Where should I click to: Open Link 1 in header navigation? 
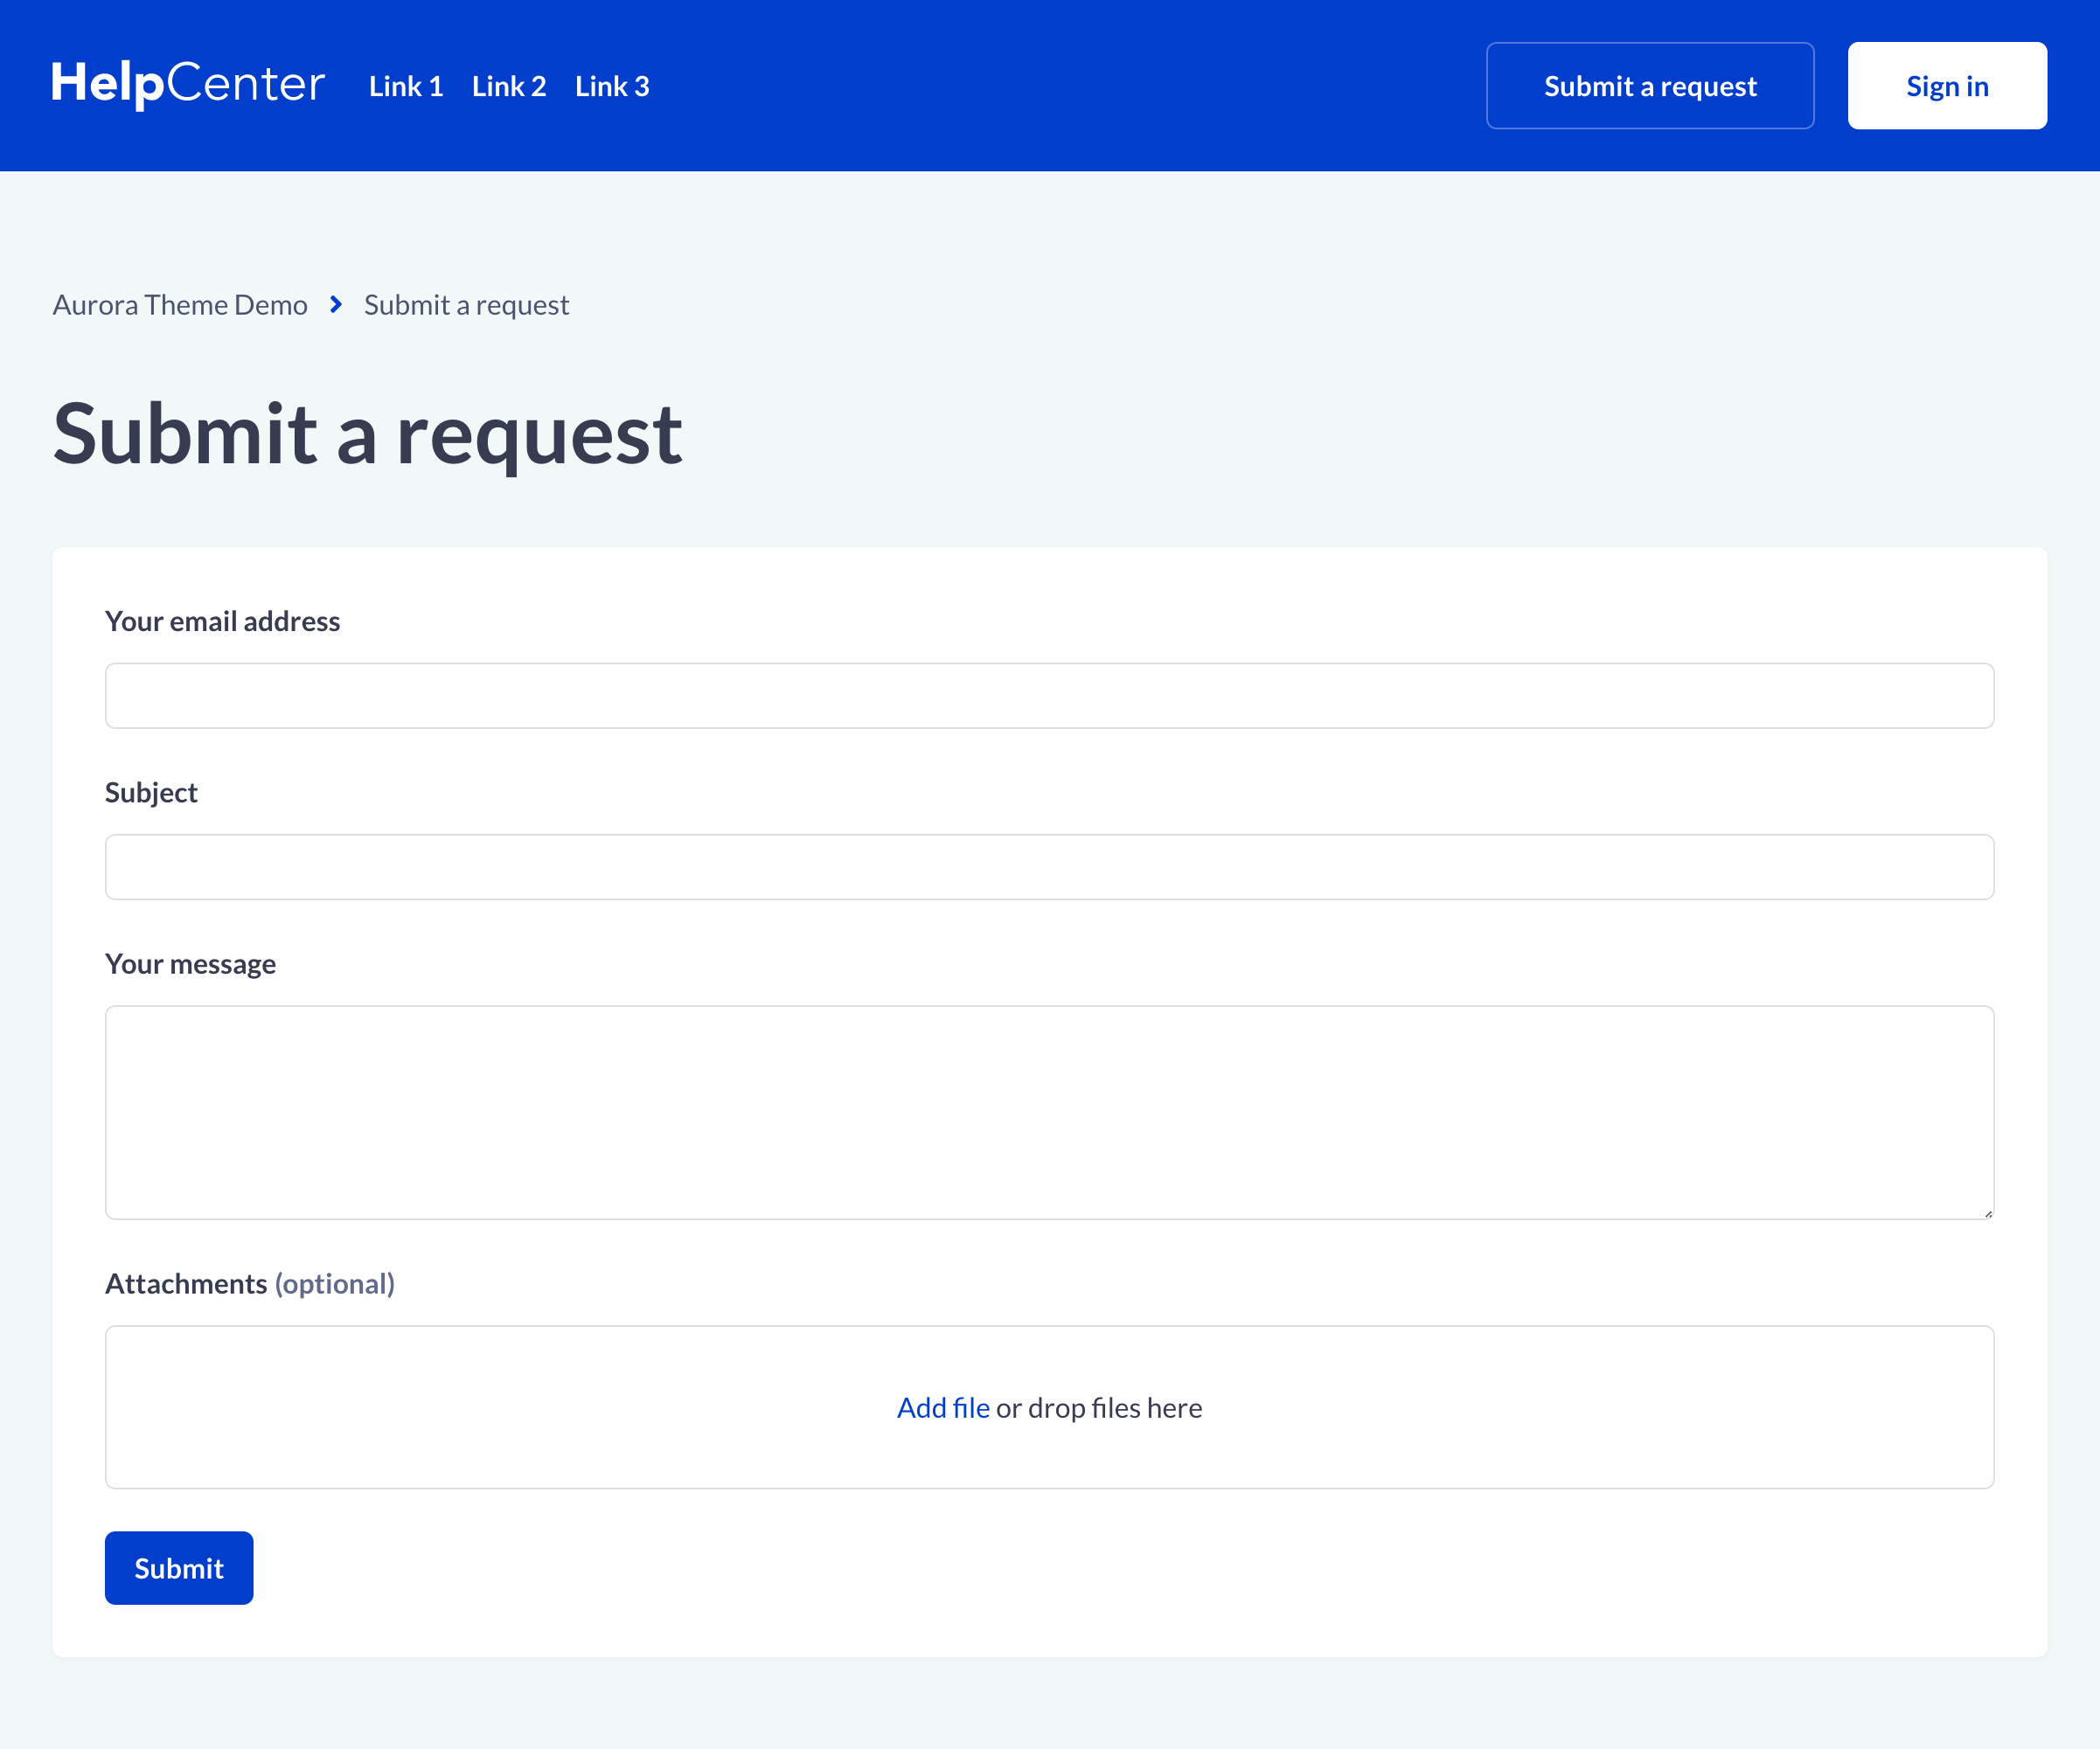pyautogui.click(x=405, y=86)
